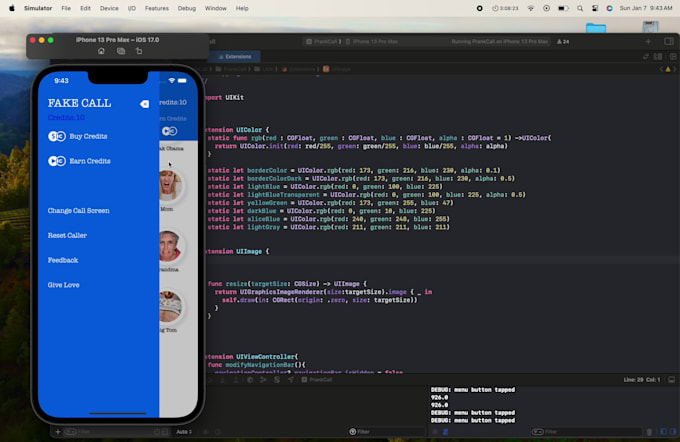Screen dimensions: 680x442
Task: Select the Extensions editor tab in Xcode
Action: (235, 56)
